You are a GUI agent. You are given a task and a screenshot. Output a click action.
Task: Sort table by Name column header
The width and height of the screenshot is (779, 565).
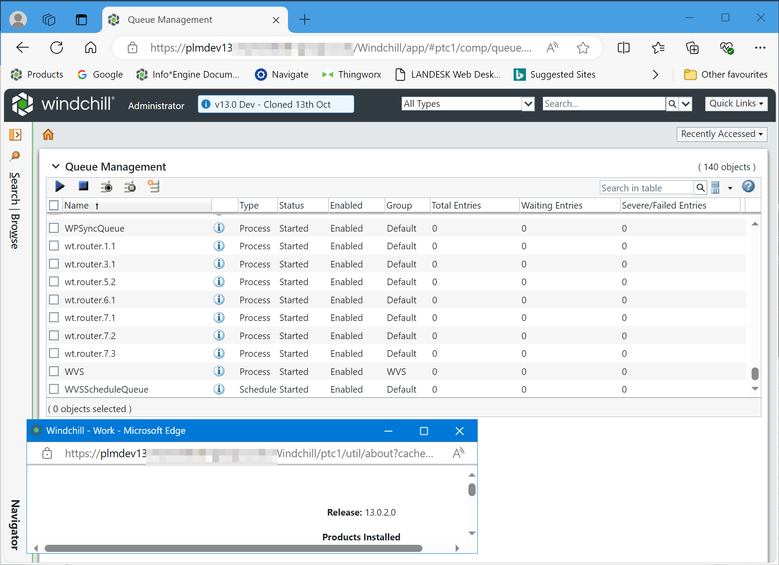77,206
